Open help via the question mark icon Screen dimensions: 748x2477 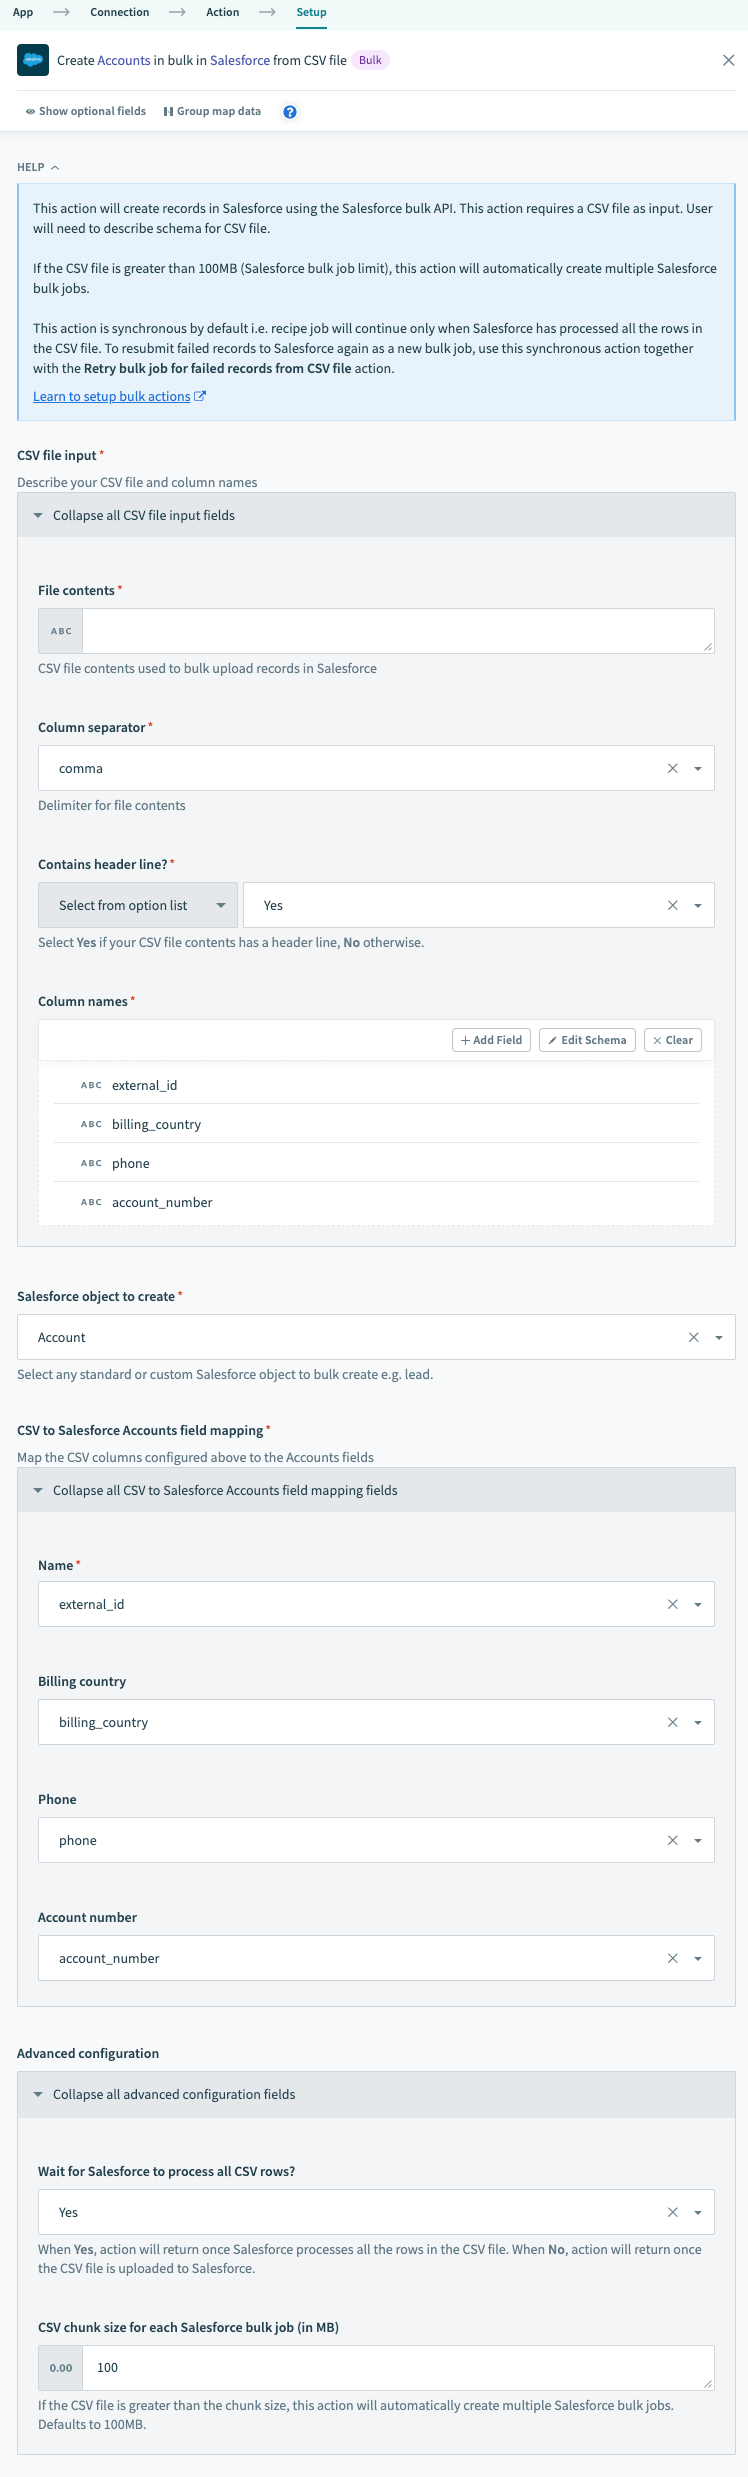(x=289, y=111)
